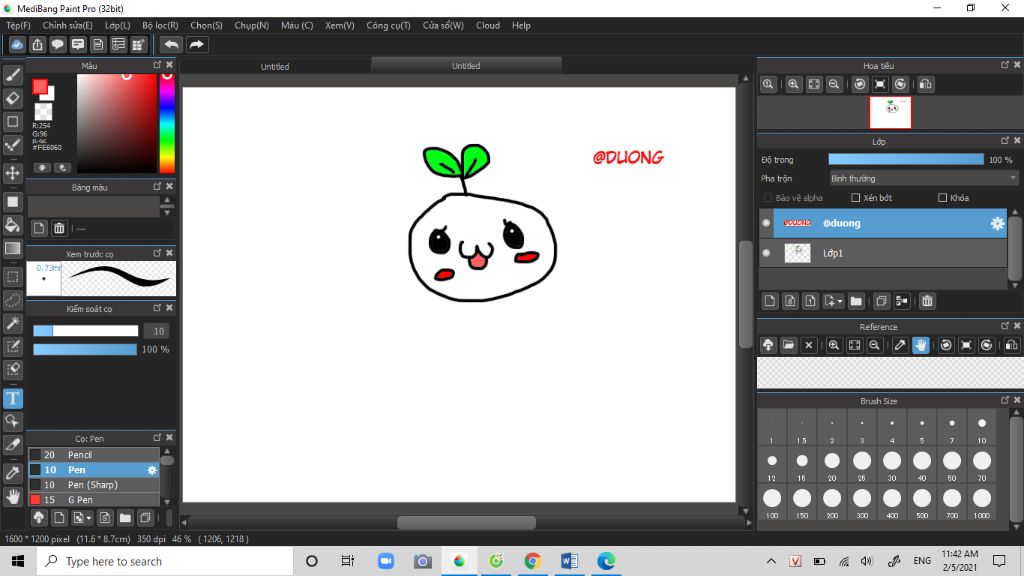Open the Pen brush settings gear
The width and height of the screenshot is (1024, 576).
[152, 470]
